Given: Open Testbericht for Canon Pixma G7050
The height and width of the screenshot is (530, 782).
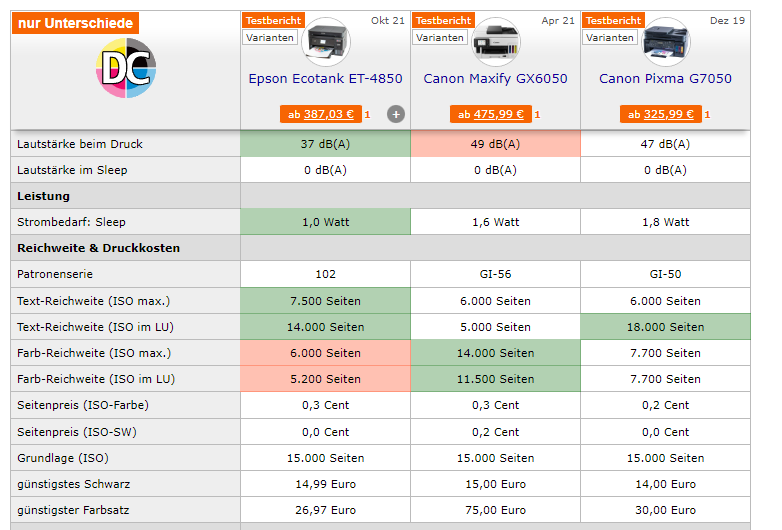Looking at the screenshot, I should point(613,20).
